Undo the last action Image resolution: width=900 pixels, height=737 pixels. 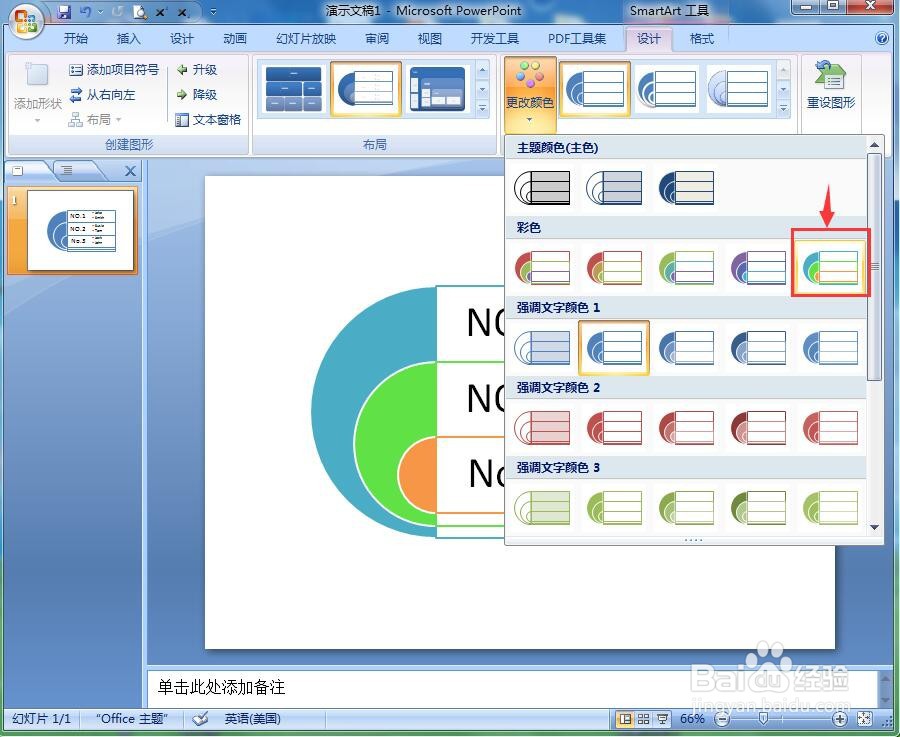click(86, 11)
